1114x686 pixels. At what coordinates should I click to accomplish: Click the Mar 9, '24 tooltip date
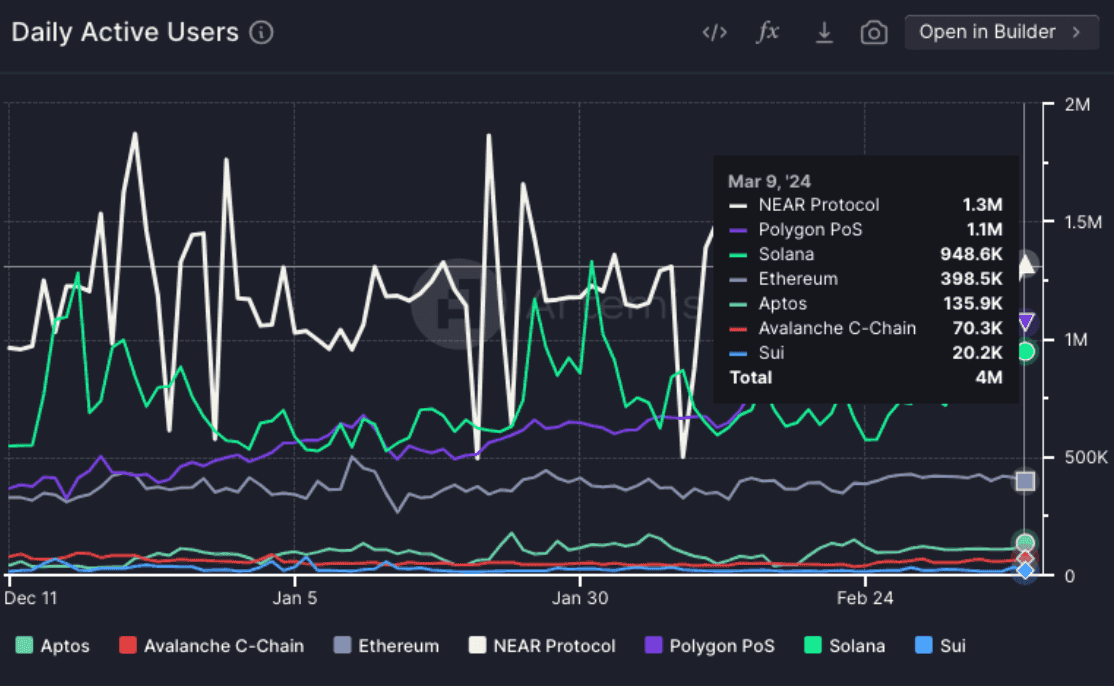[769, 181]
